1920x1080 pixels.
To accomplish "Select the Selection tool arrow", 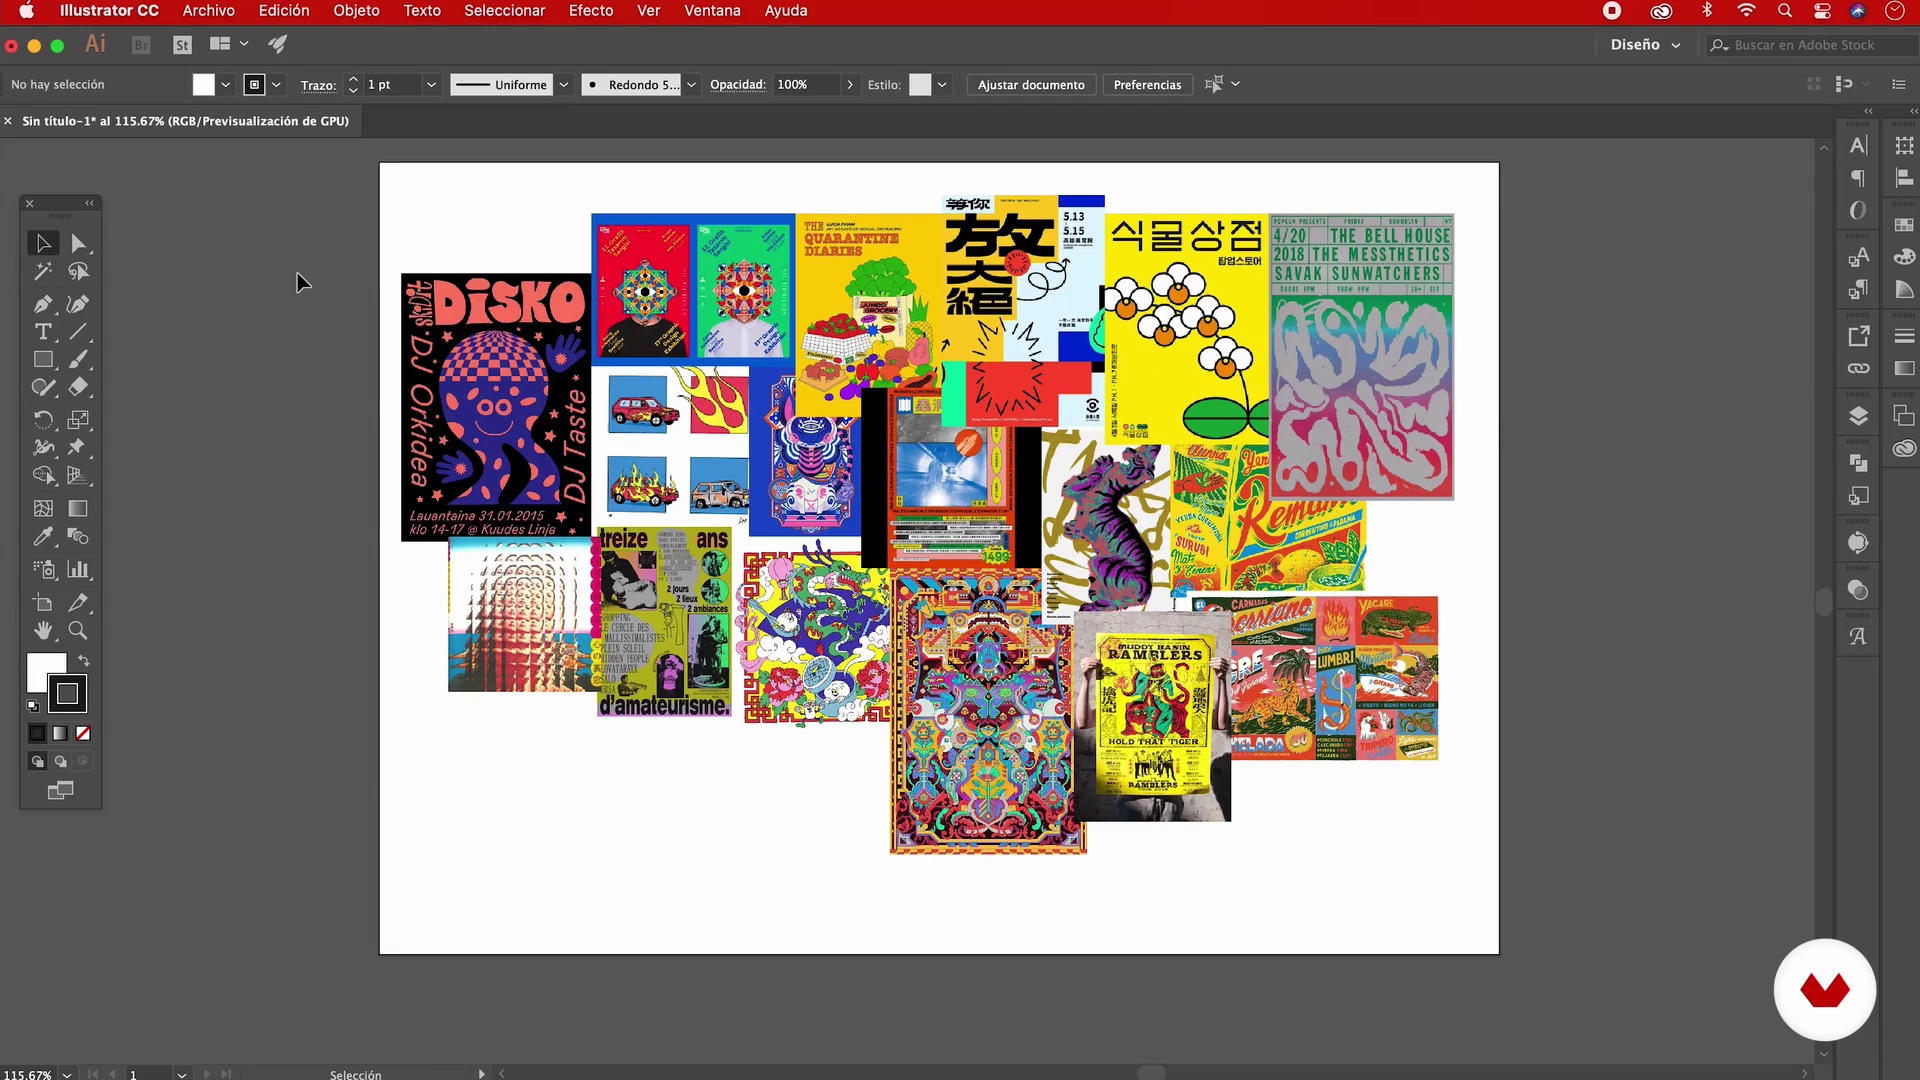I will coord(43,243).
